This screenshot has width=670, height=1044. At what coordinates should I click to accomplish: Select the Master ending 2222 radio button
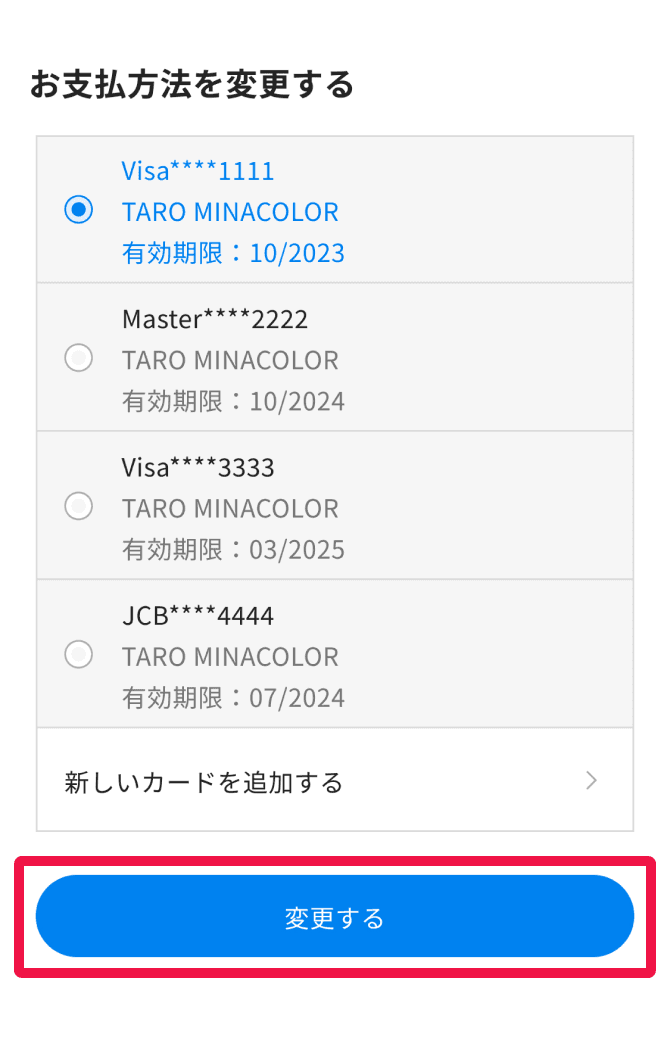pyautogui.click(x=78, y=357)
